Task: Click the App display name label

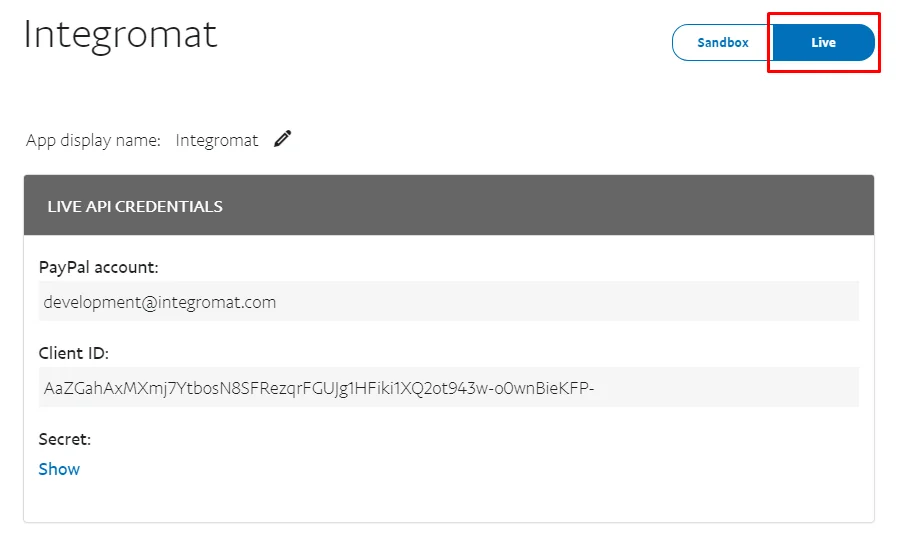Action: [x=93, y=140]
